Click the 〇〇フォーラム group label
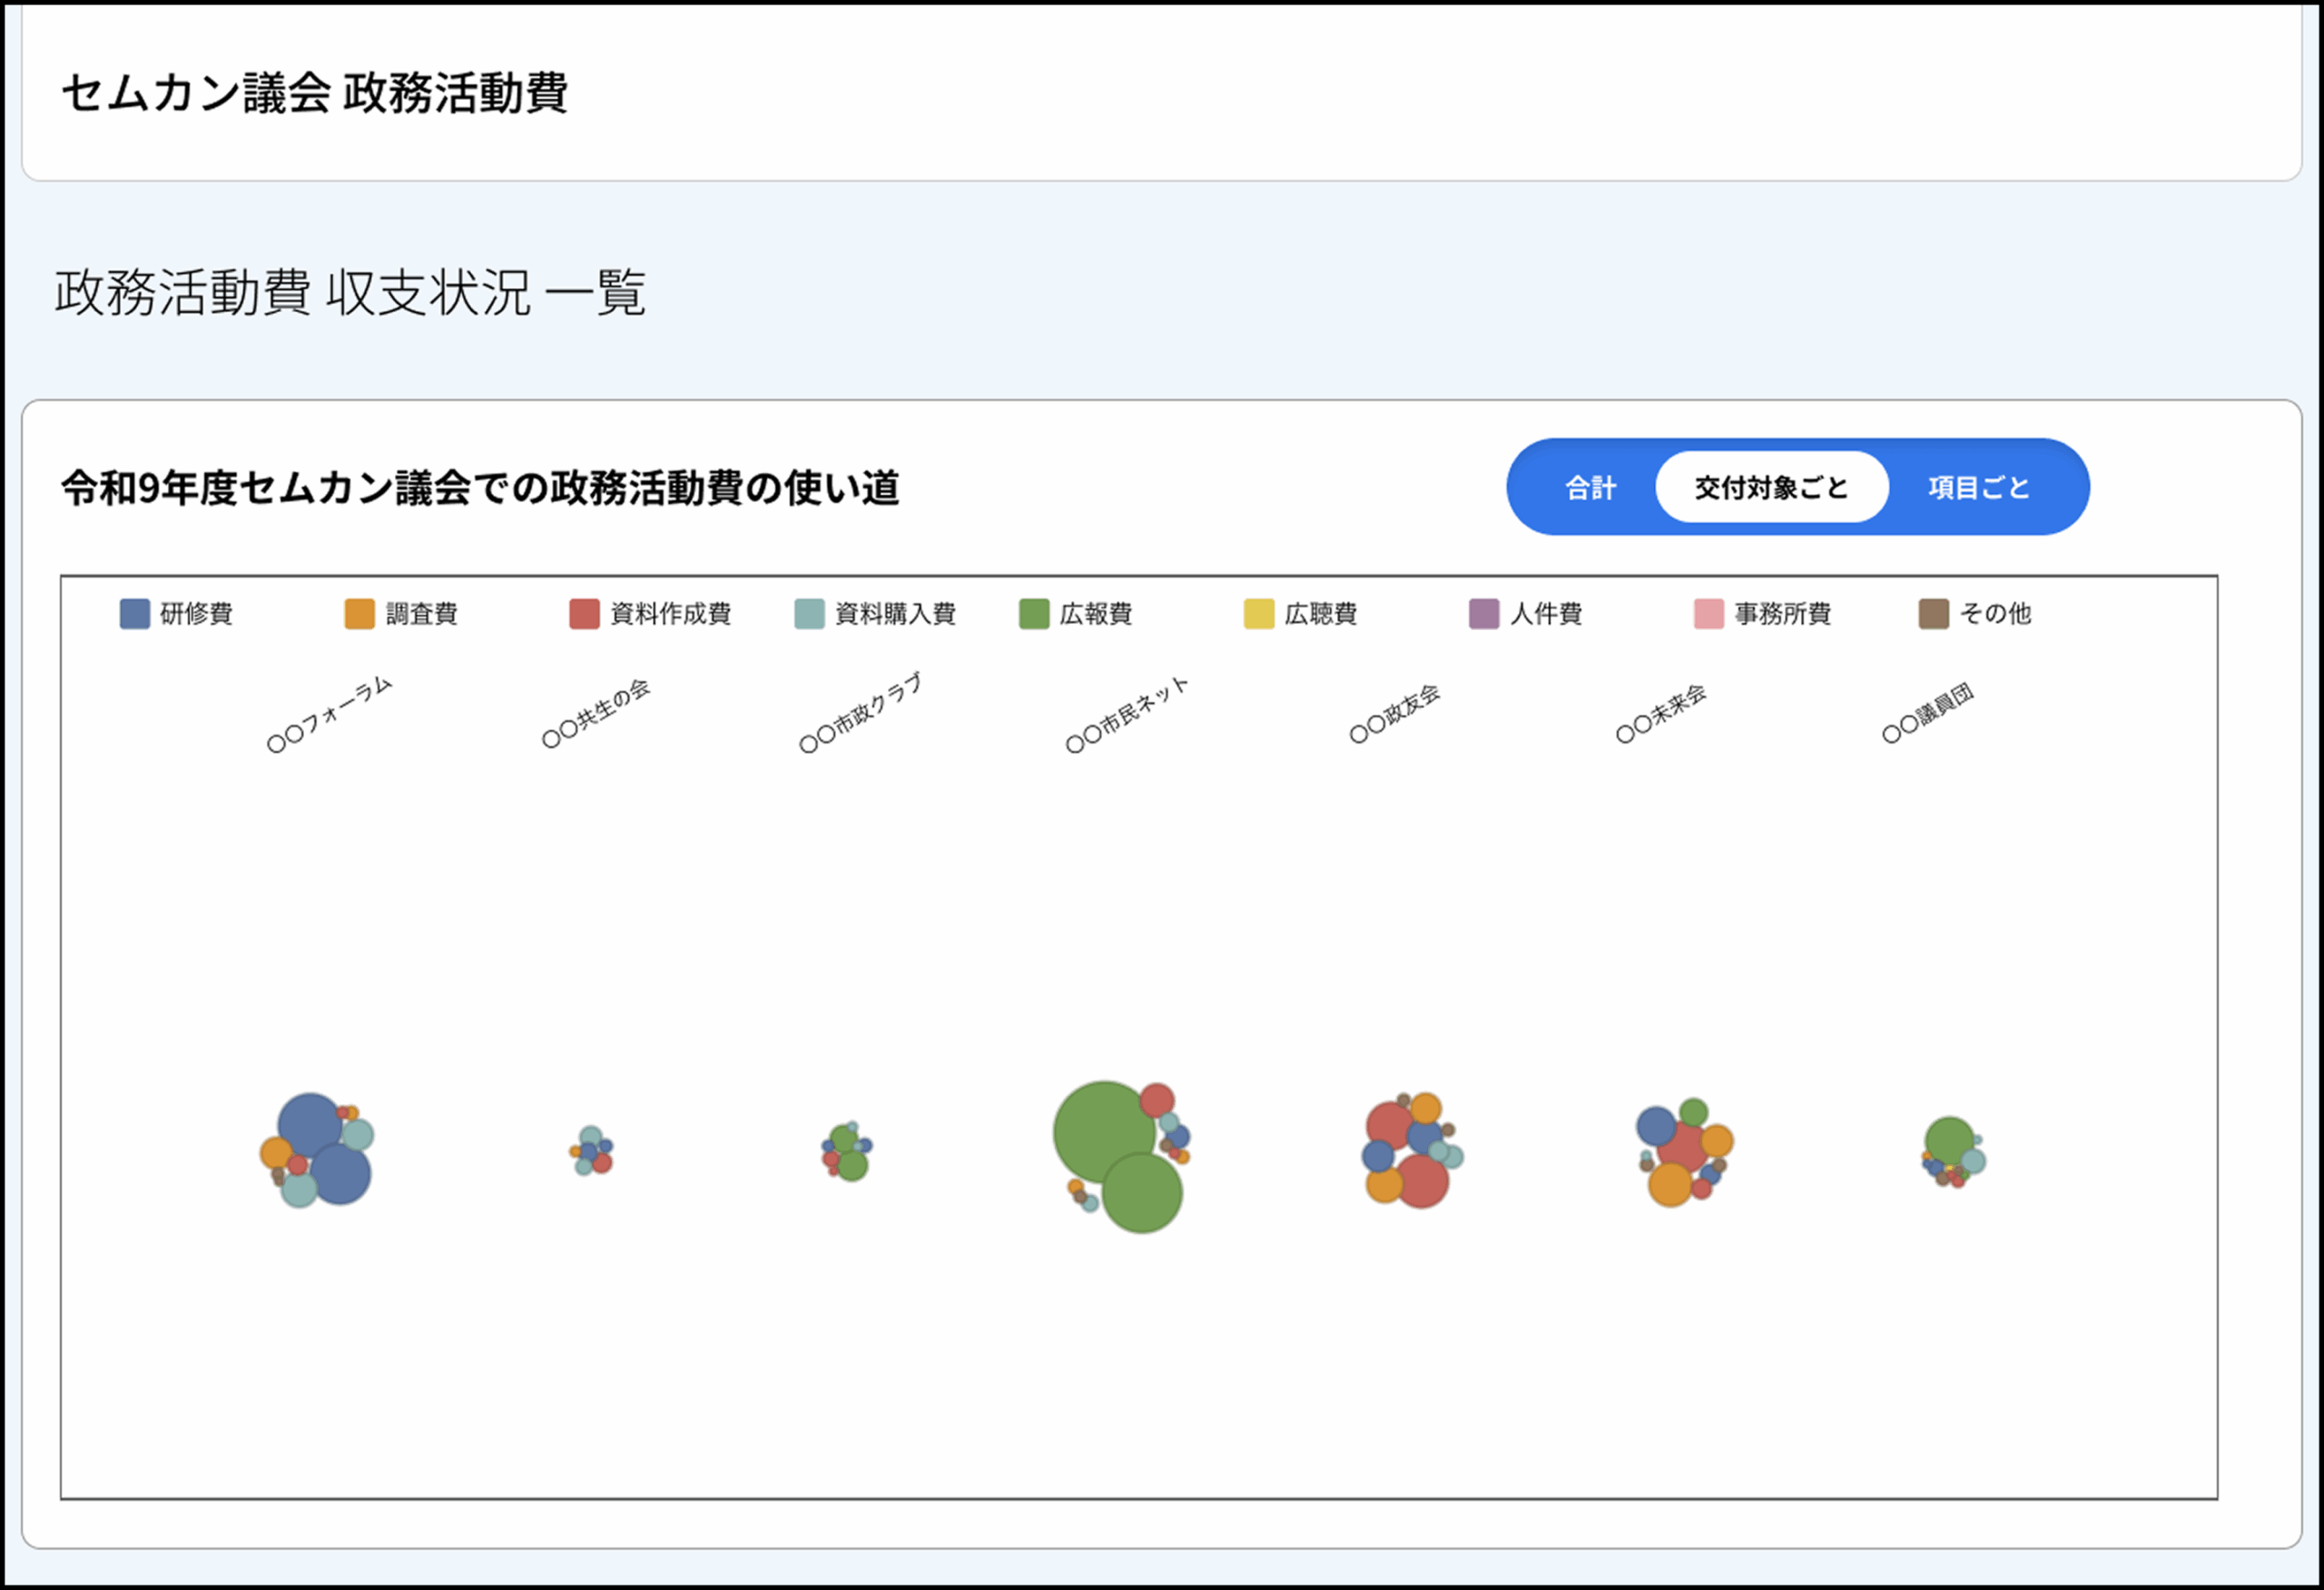 coord(330,714)
